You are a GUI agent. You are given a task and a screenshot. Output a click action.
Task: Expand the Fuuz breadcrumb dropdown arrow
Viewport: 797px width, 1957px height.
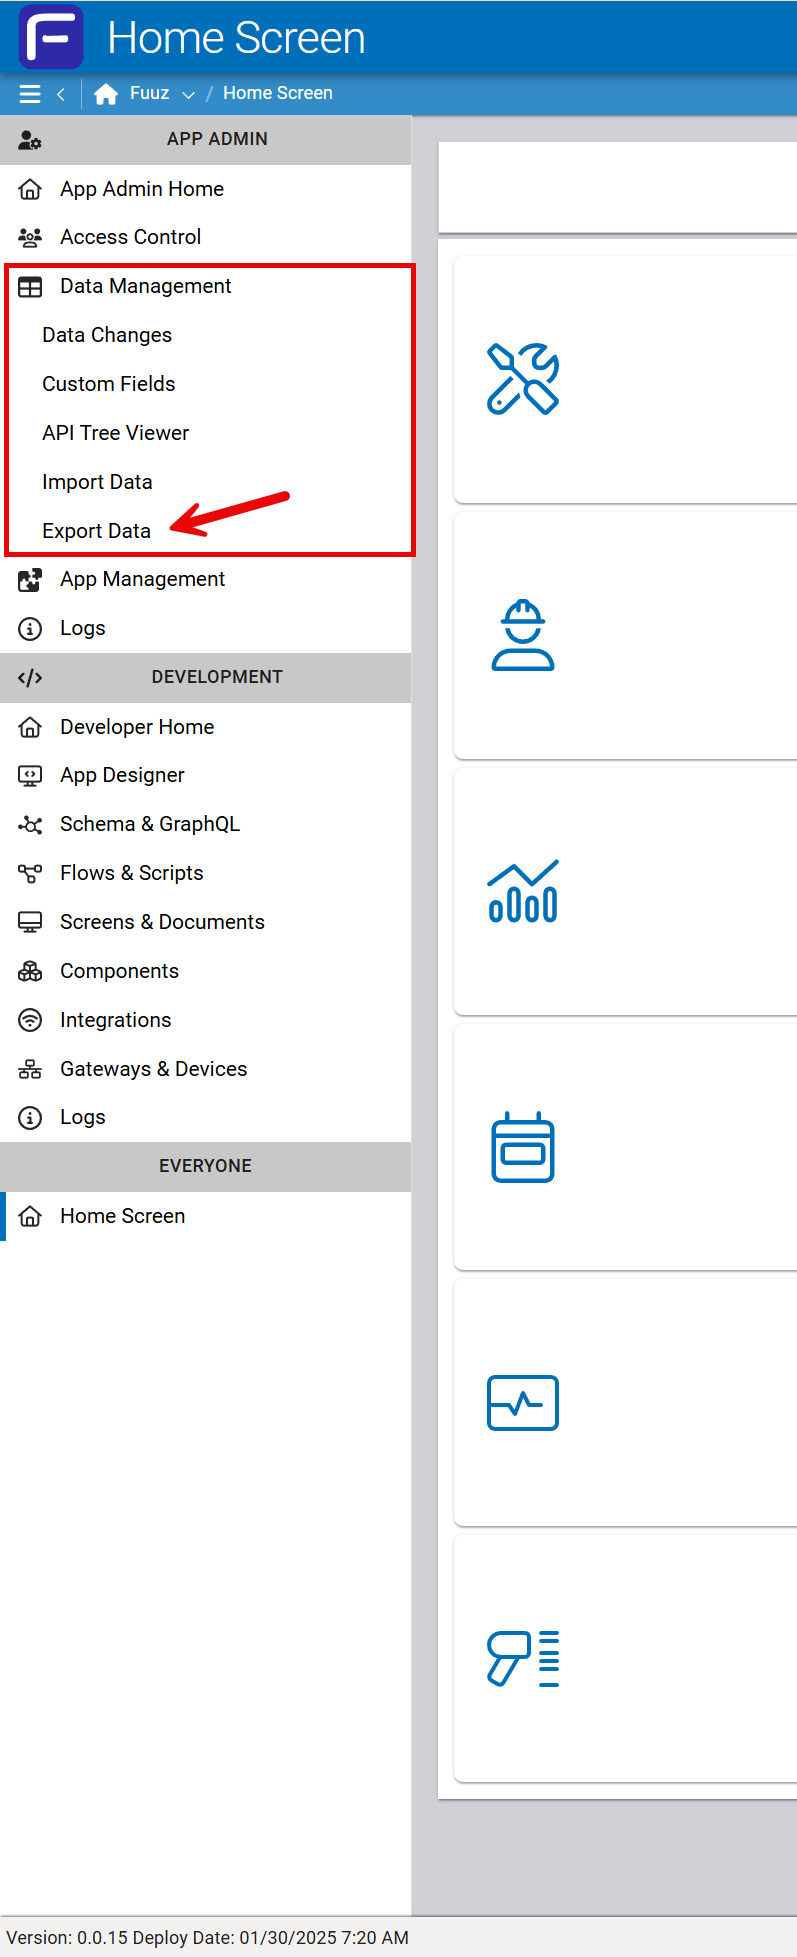[x=188, y=94]
